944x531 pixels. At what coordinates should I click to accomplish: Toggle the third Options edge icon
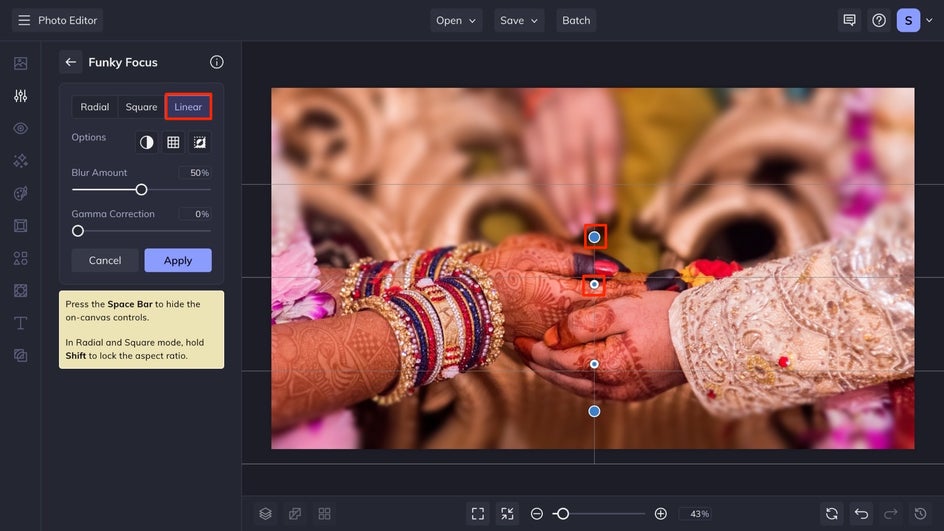(200, 143)
